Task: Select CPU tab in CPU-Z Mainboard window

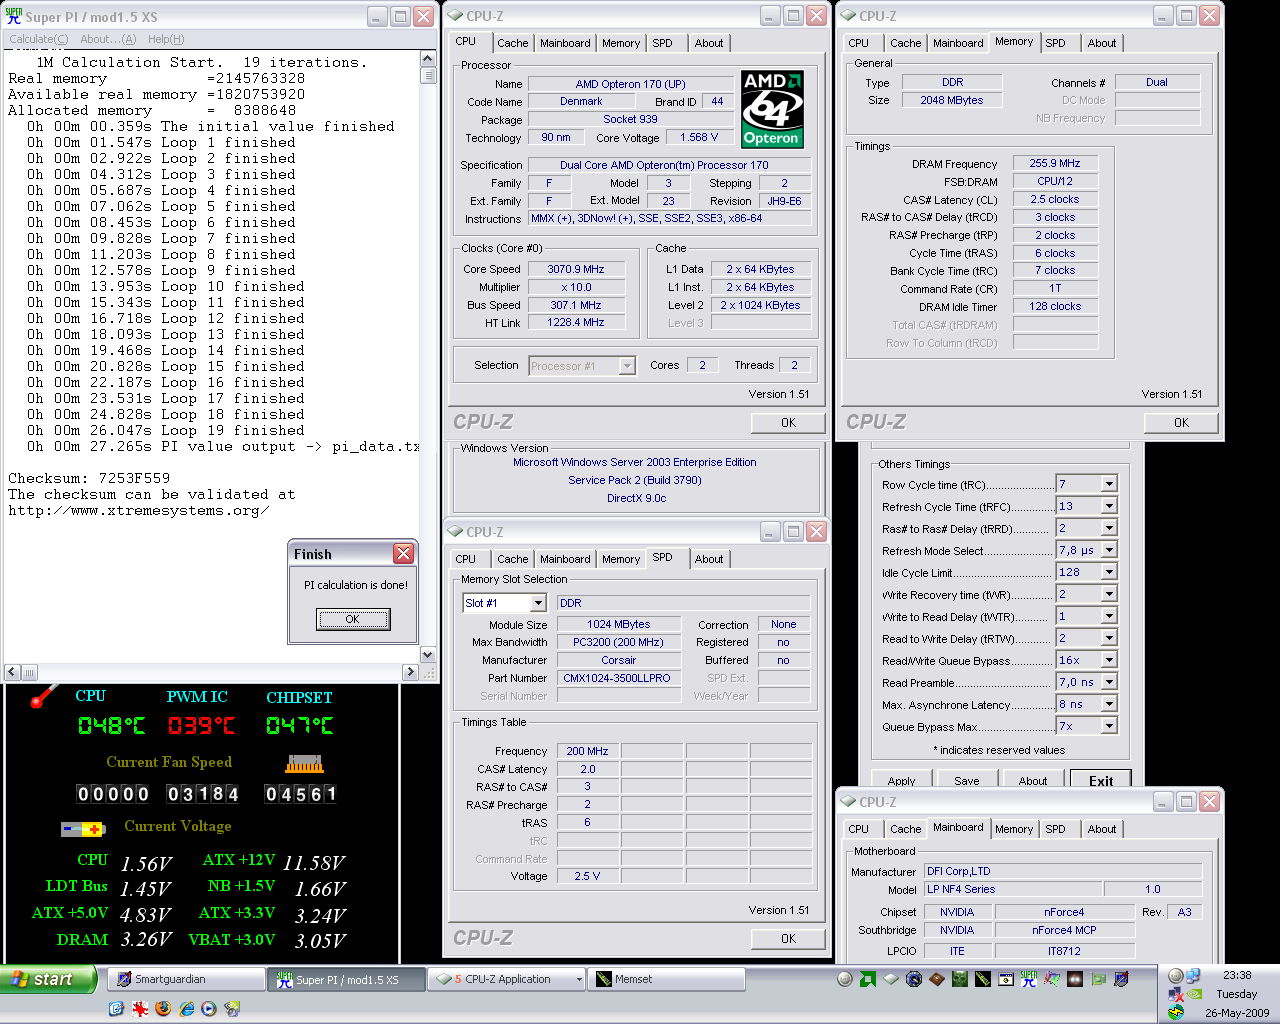Action: [858, 829]
